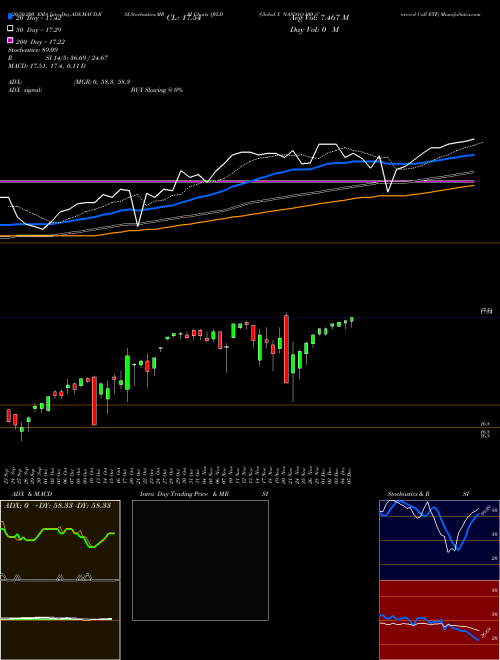Click the 'ADX: 0 +DY: 58.33 -DY: 58.33' readout

[x=57, y=505]
